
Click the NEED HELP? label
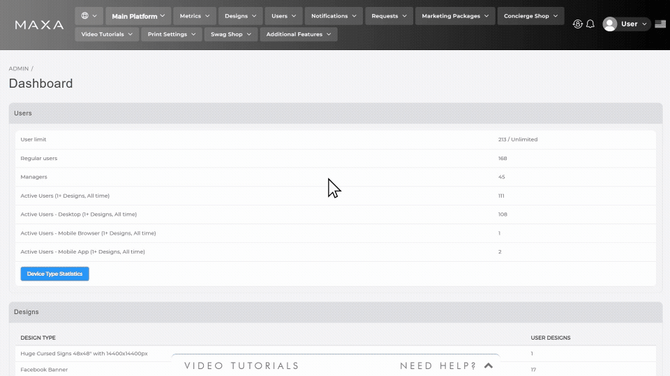[438, 366]
